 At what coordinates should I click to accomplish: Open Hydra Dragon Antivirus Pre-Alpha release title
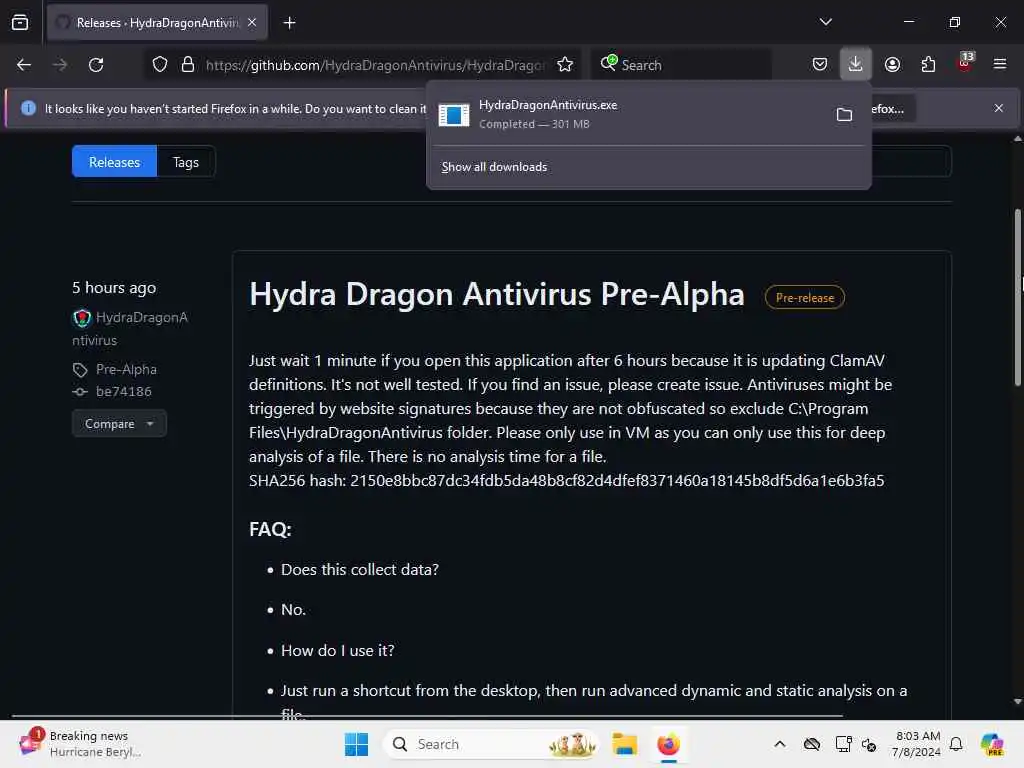point(497,295)
